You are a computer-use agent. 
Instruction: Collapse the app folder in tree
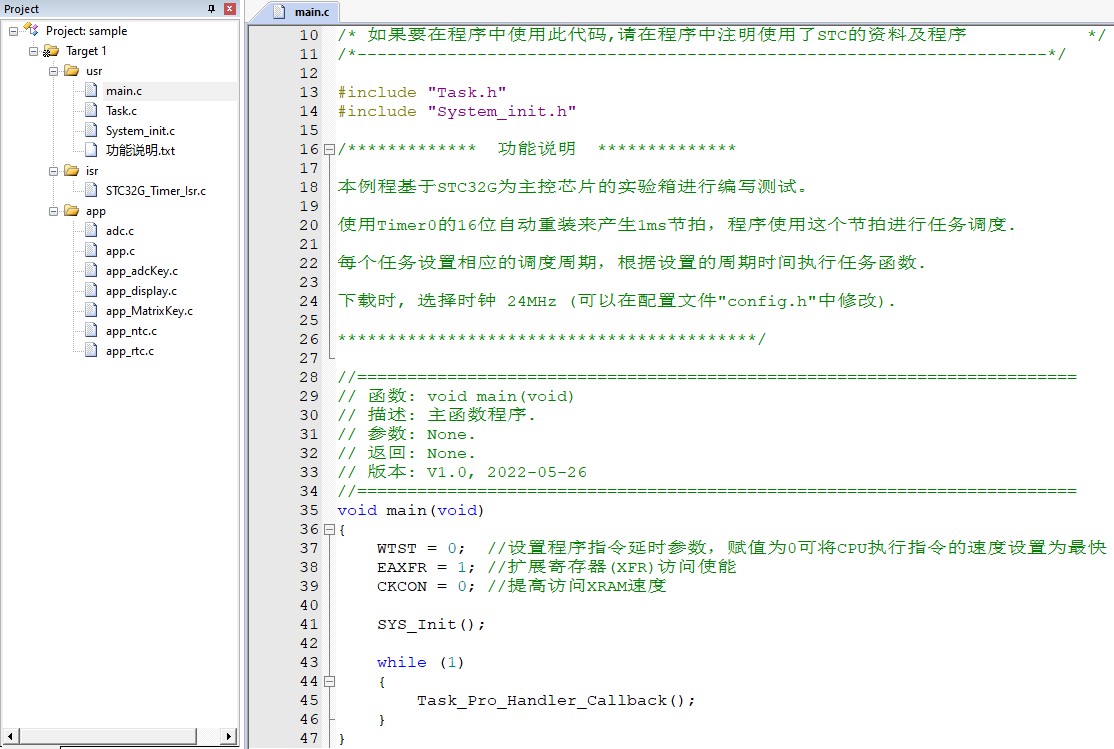pyautogui.click(x=53, y=210)
